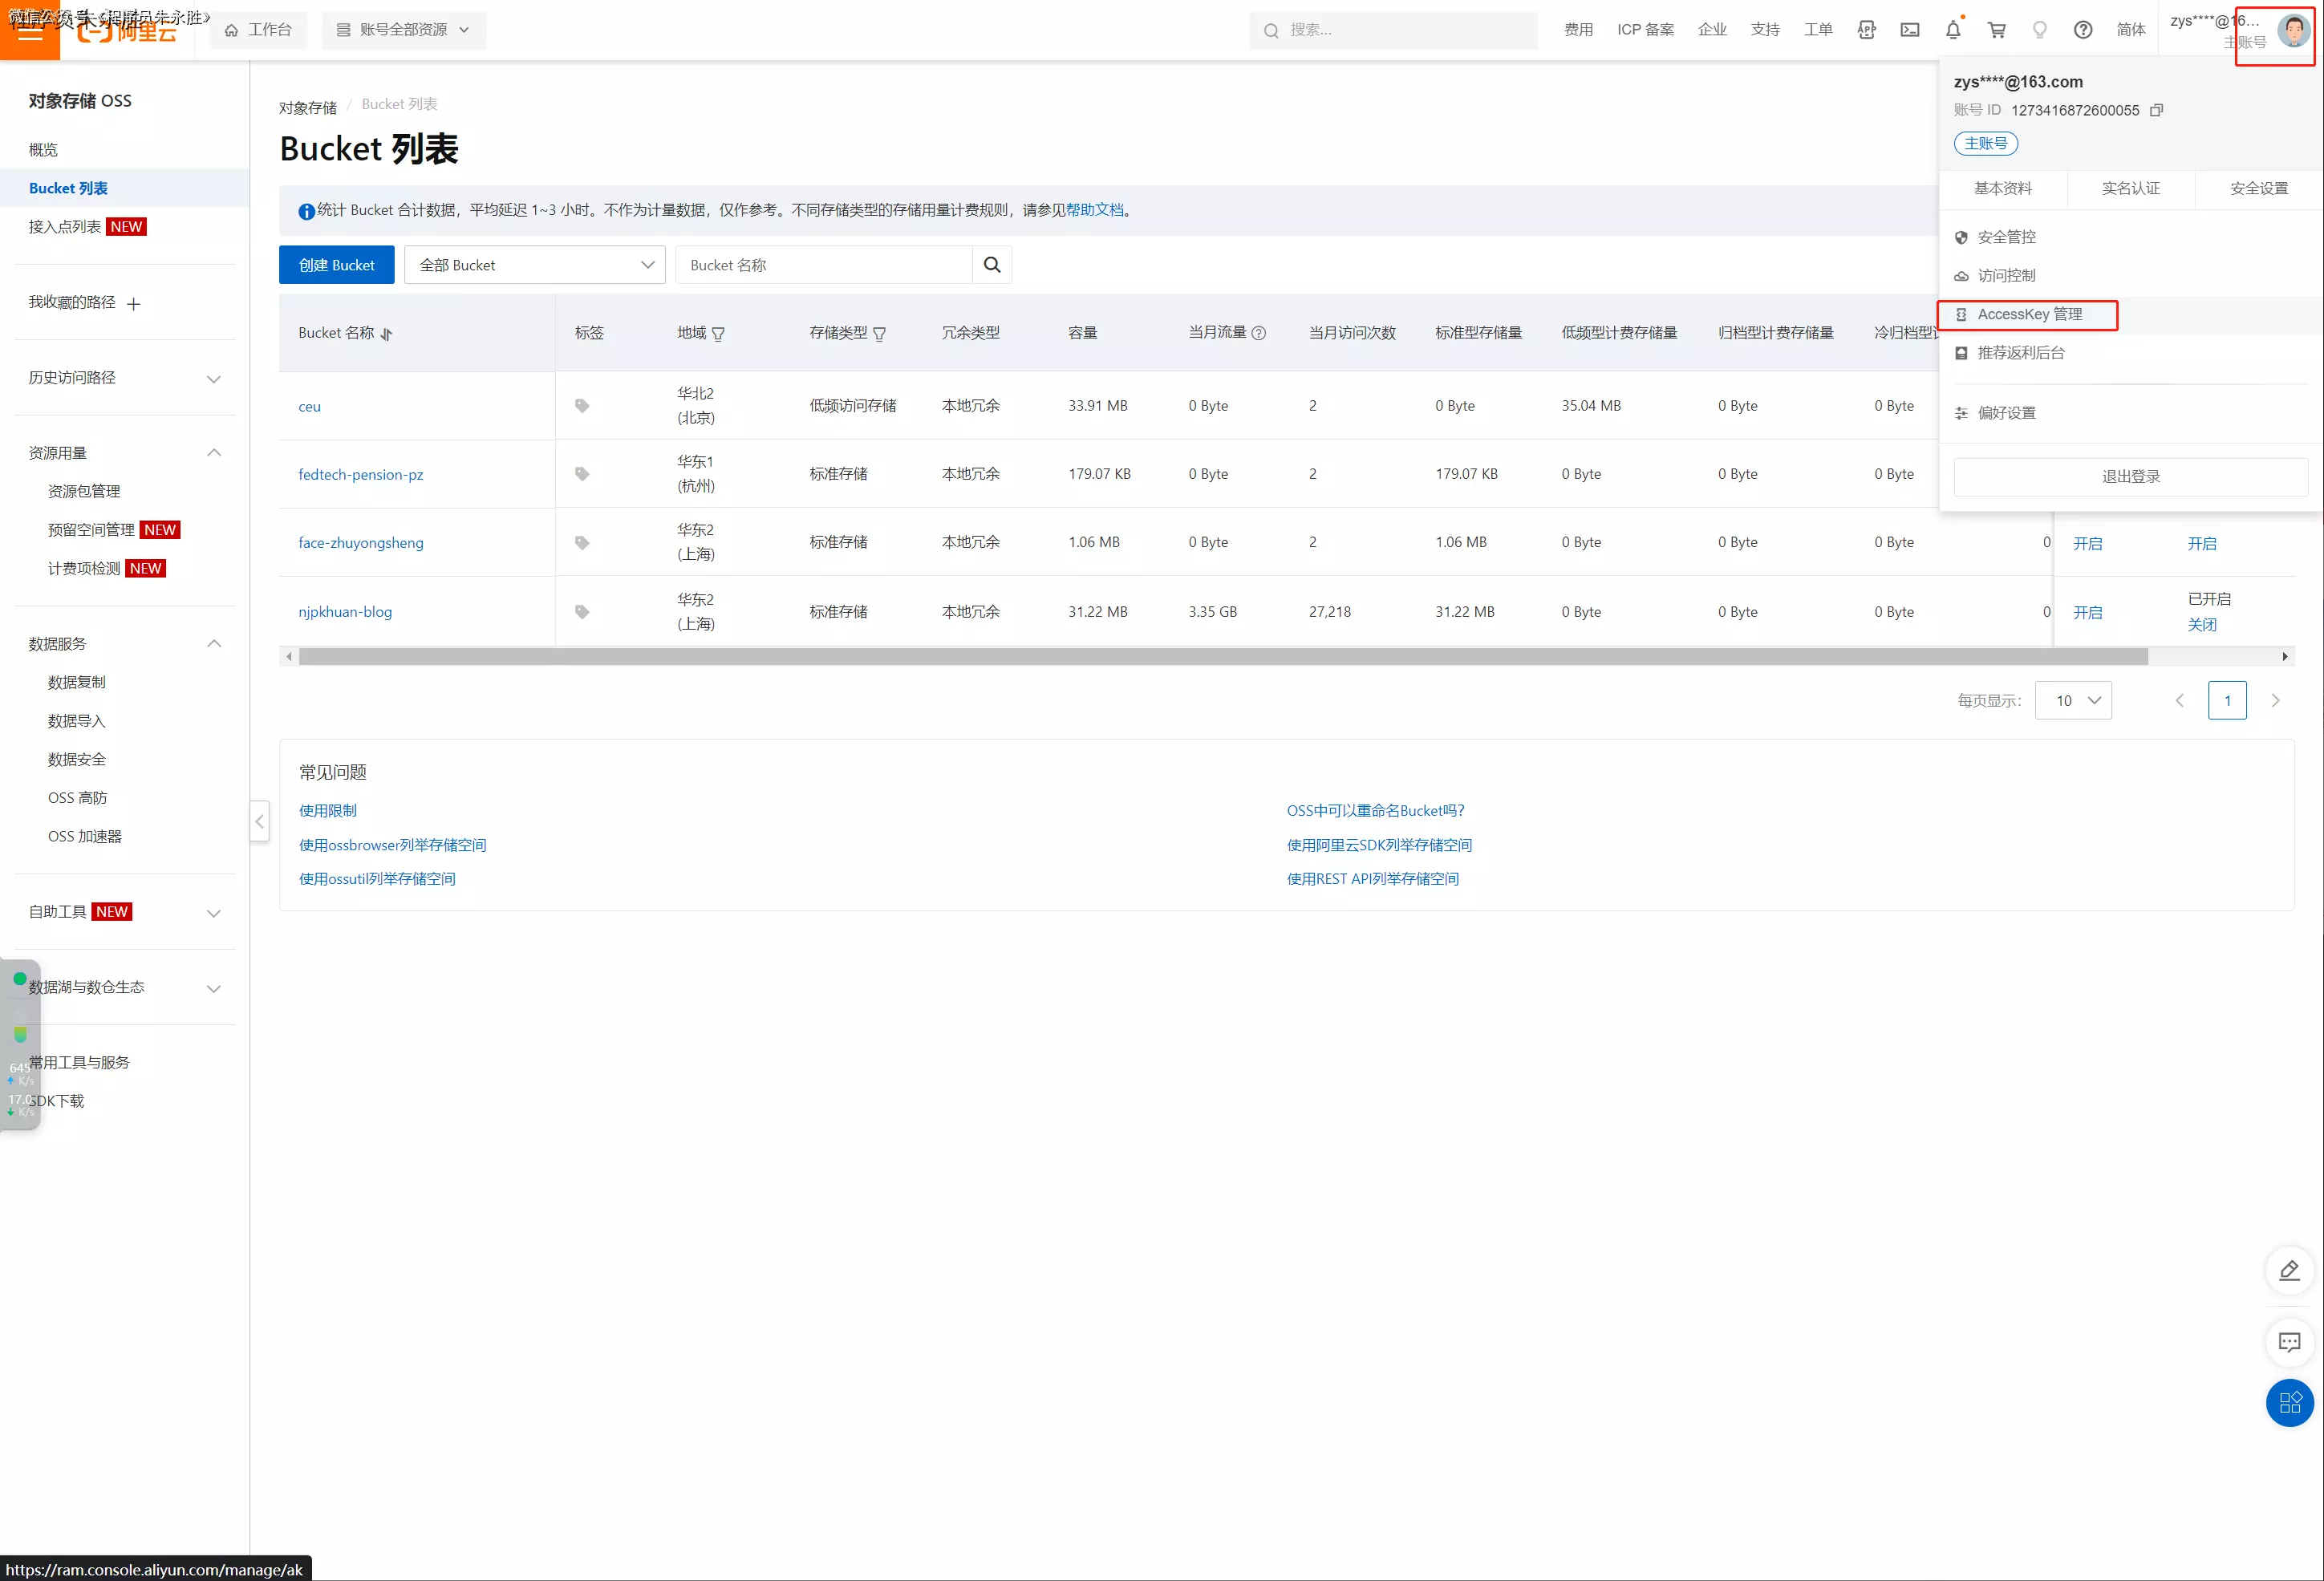
Task: Open ICP 备案 in header
Action: (x=1645, y=30)
